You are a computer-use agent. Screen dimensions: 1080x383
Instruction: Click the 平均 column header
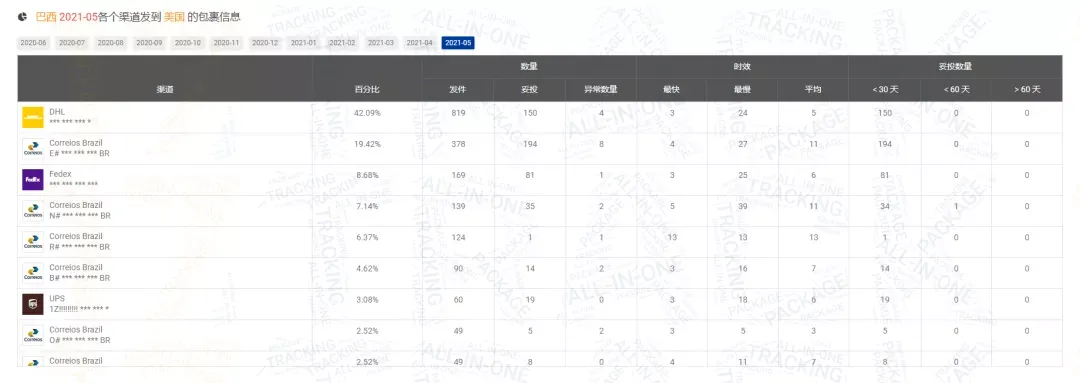coord(813,90)
